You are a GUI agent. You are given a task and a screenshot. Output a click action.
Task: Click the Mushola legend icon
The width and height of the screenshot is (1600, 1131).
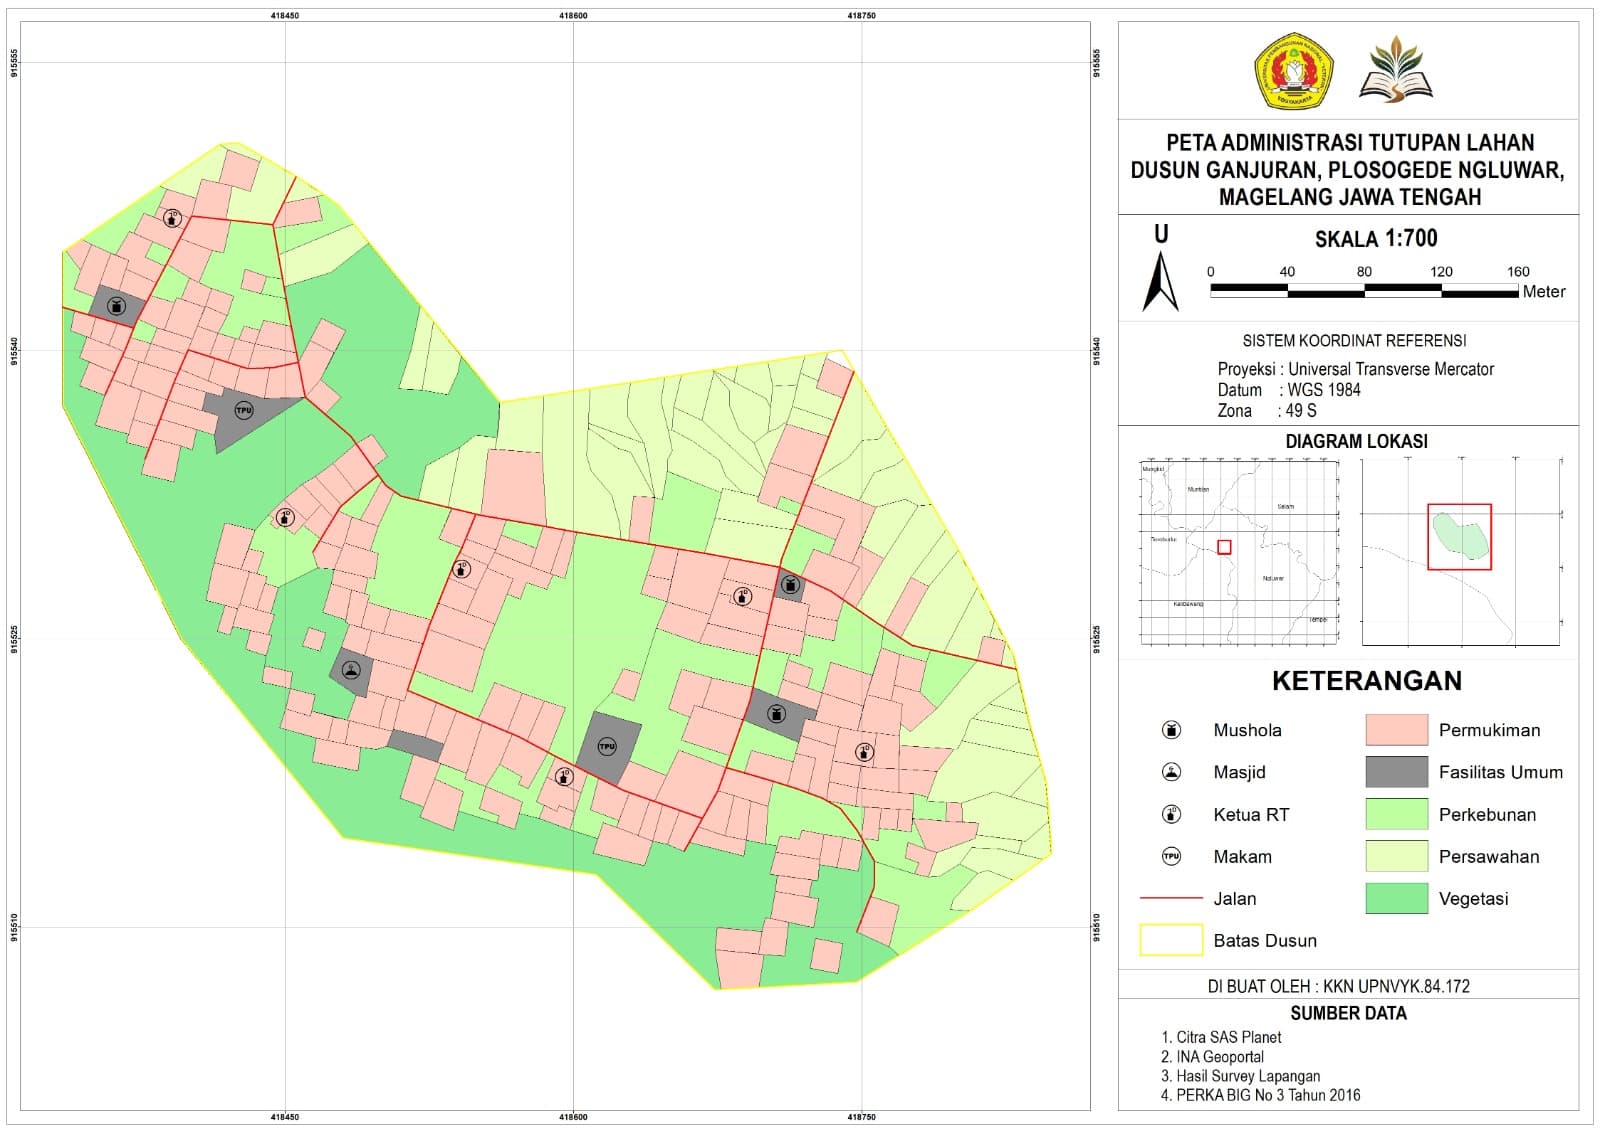(x=1171, y=730)
